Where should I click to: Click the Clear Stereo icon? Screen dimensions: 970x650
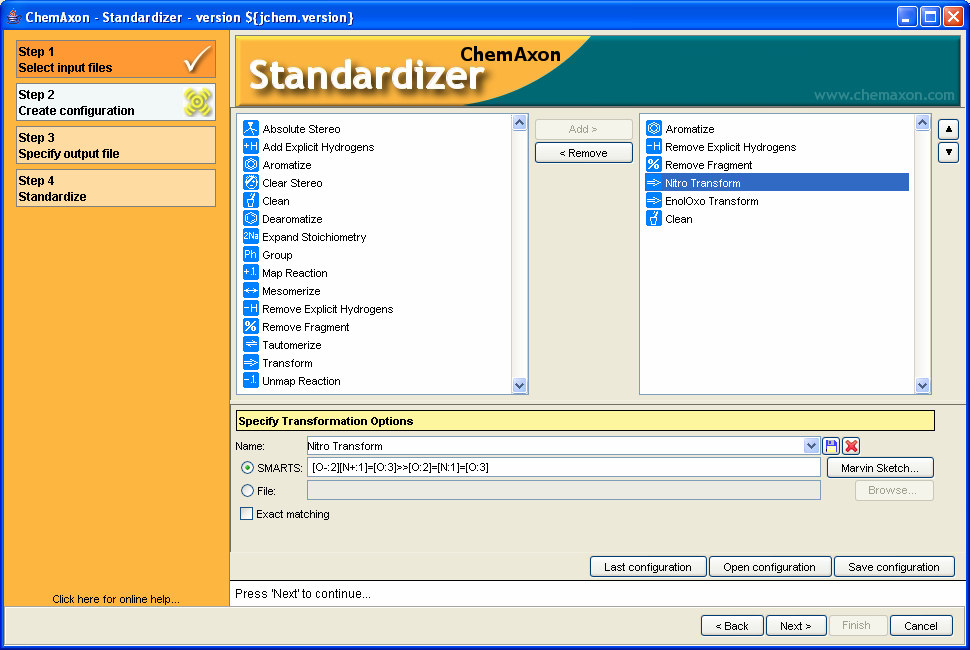point(251,182)
